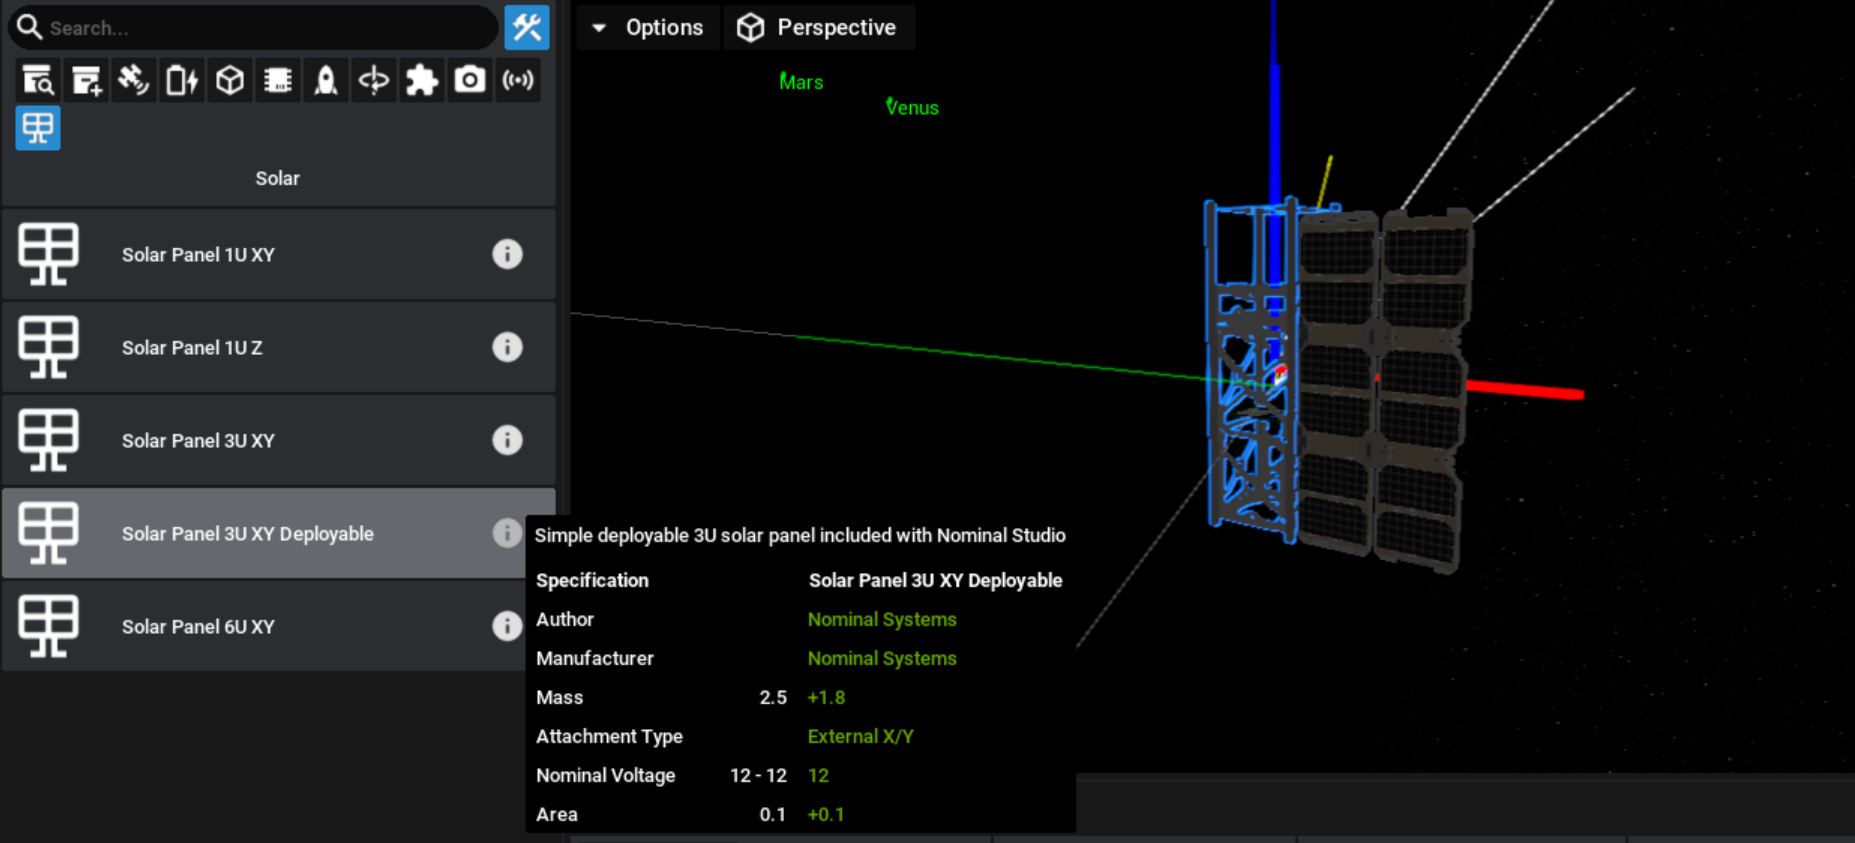Click the Mass +1.8 value in tooltip

click(x=826, y=697)
